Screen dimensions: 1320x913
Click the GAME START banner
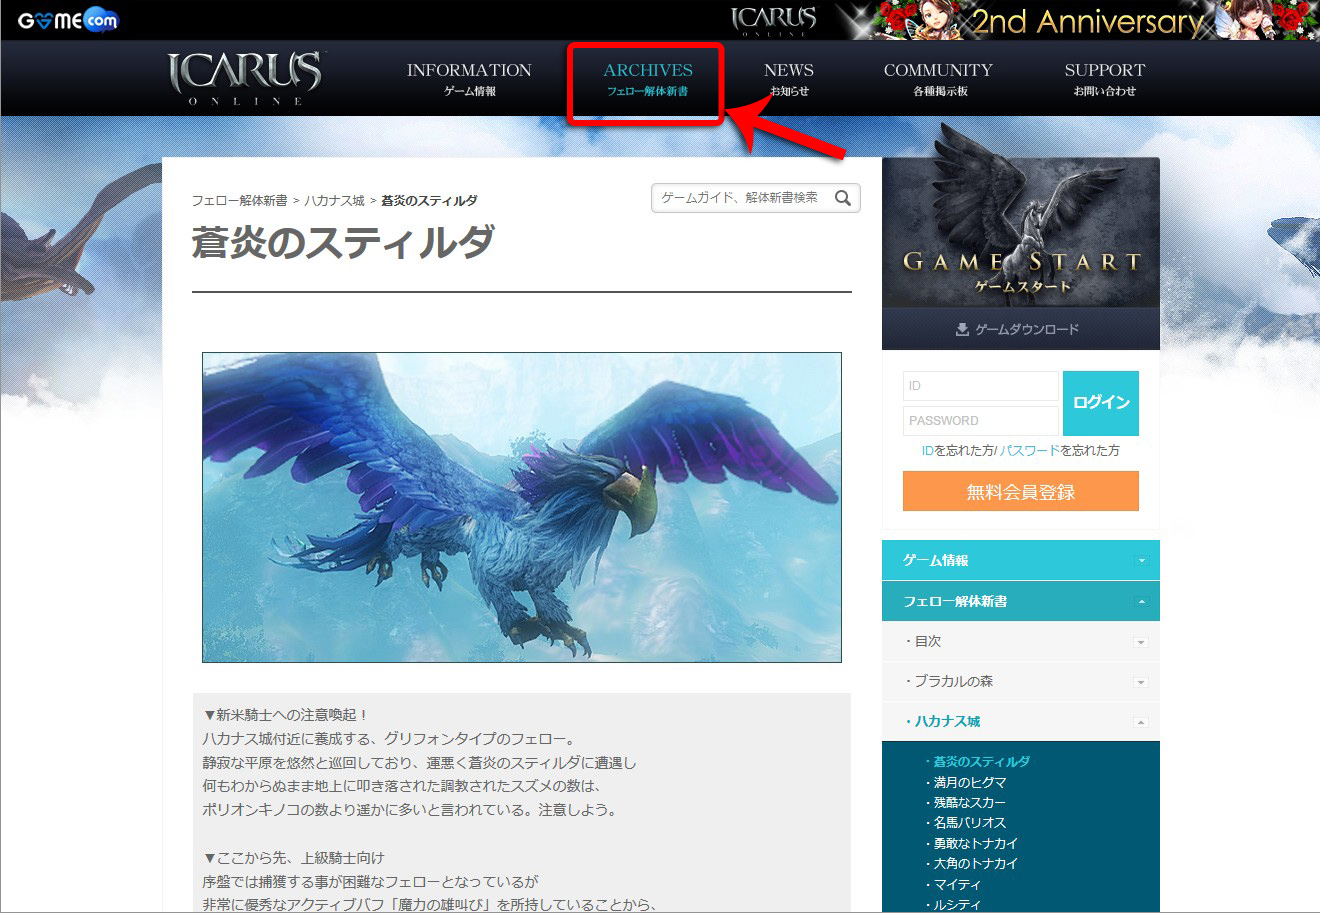[x=1021, y=232]
